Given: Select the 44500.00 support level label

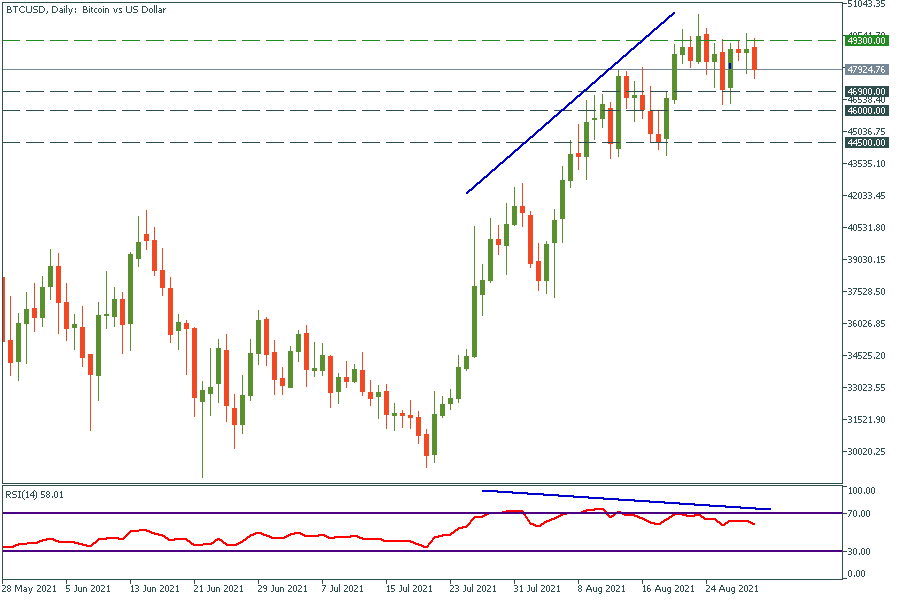Looking at the screenshot, I should (866, 143).
